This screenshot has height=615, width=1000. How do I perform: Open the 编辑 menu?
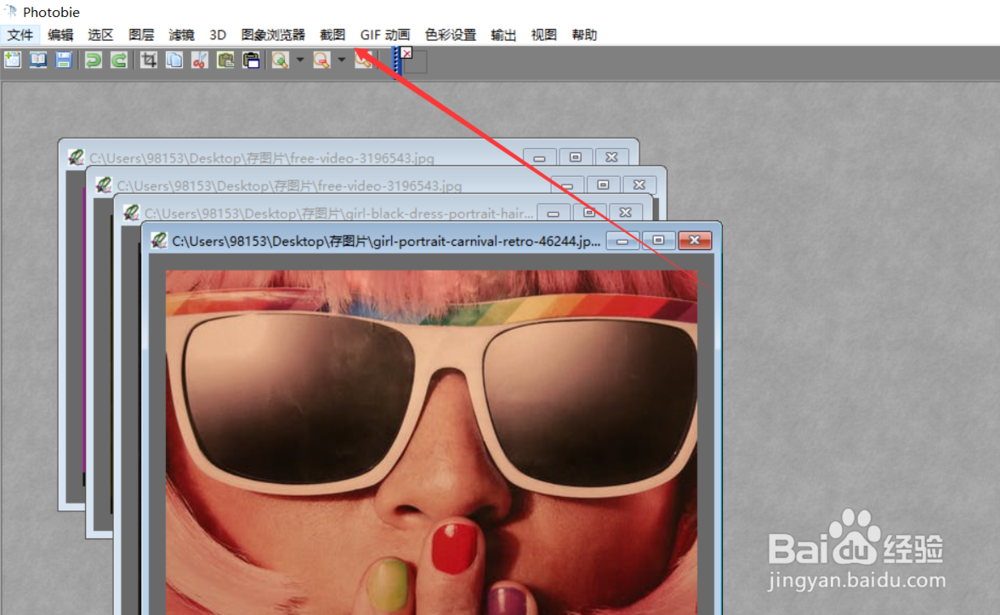(61, 34)
